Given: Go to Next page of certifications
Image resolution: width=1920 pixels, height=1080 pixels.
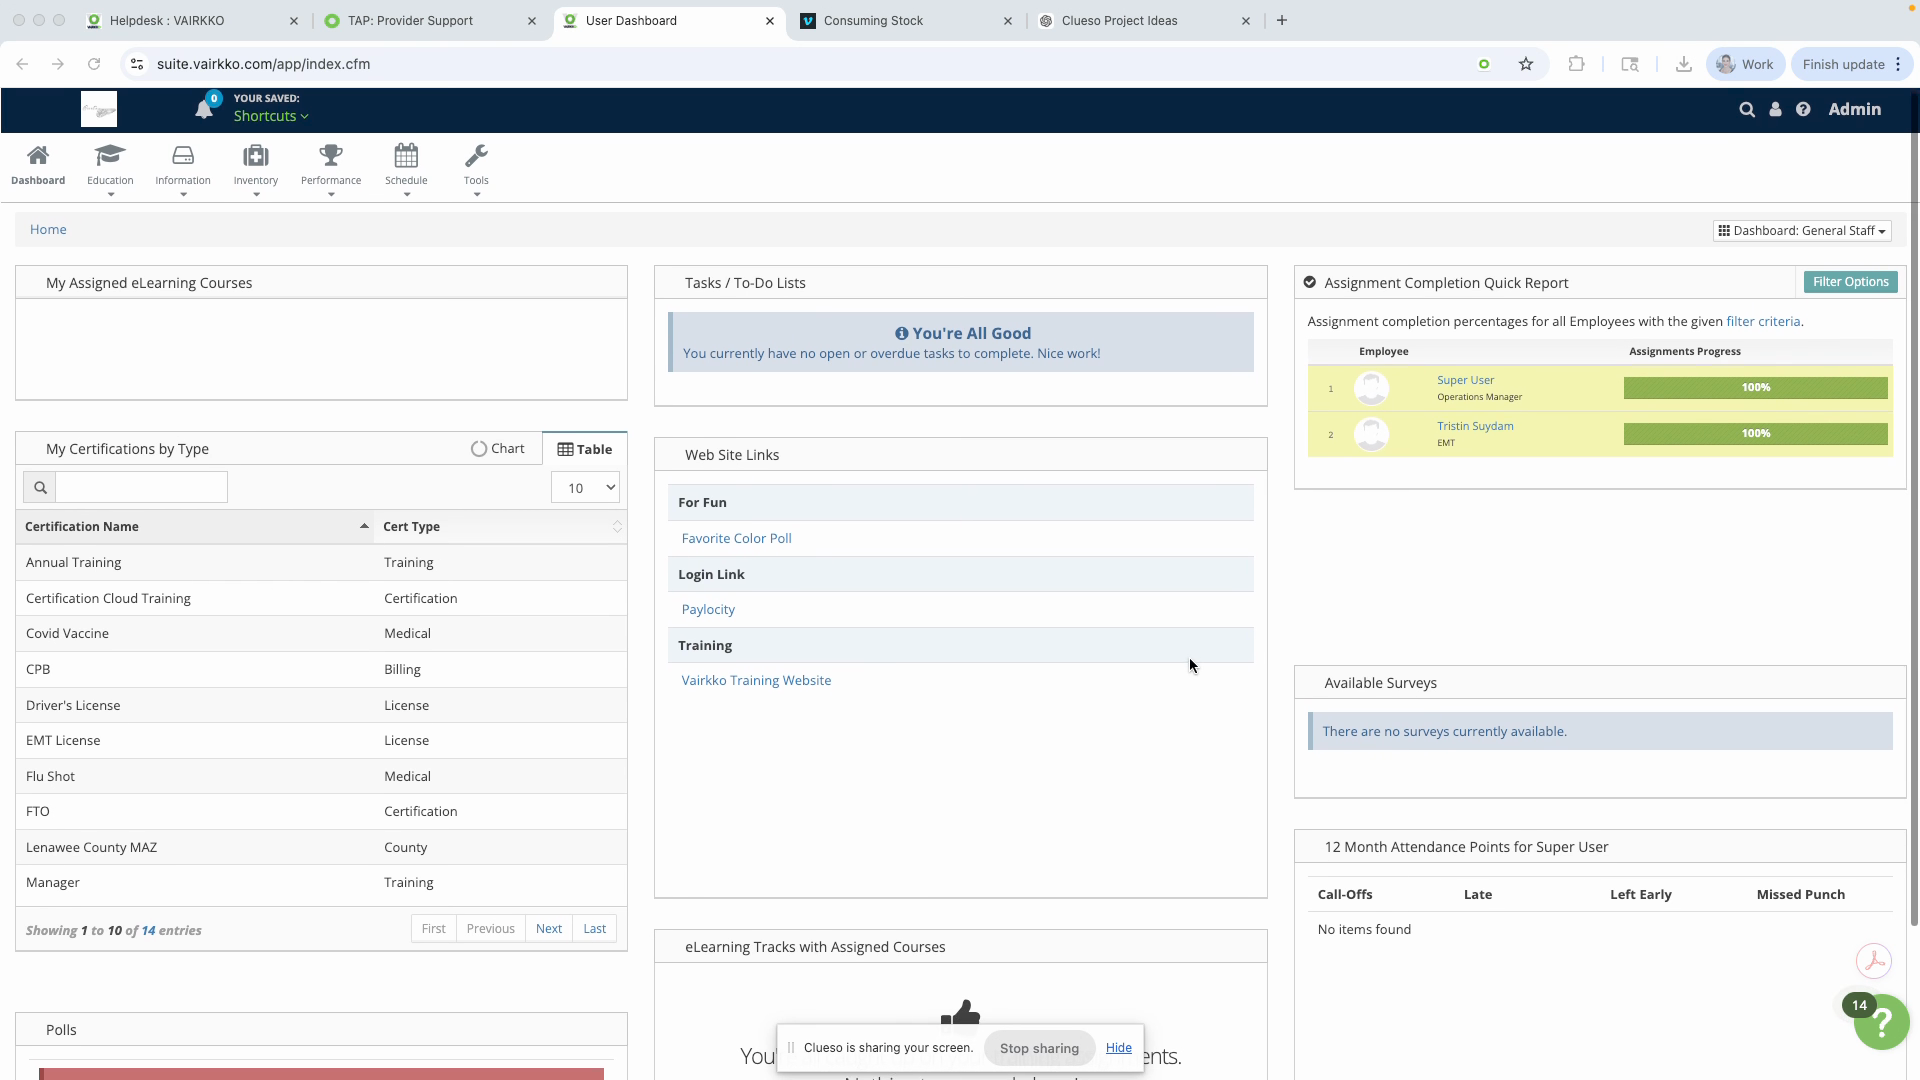Looking at the screenshot, I should point(549,929).
